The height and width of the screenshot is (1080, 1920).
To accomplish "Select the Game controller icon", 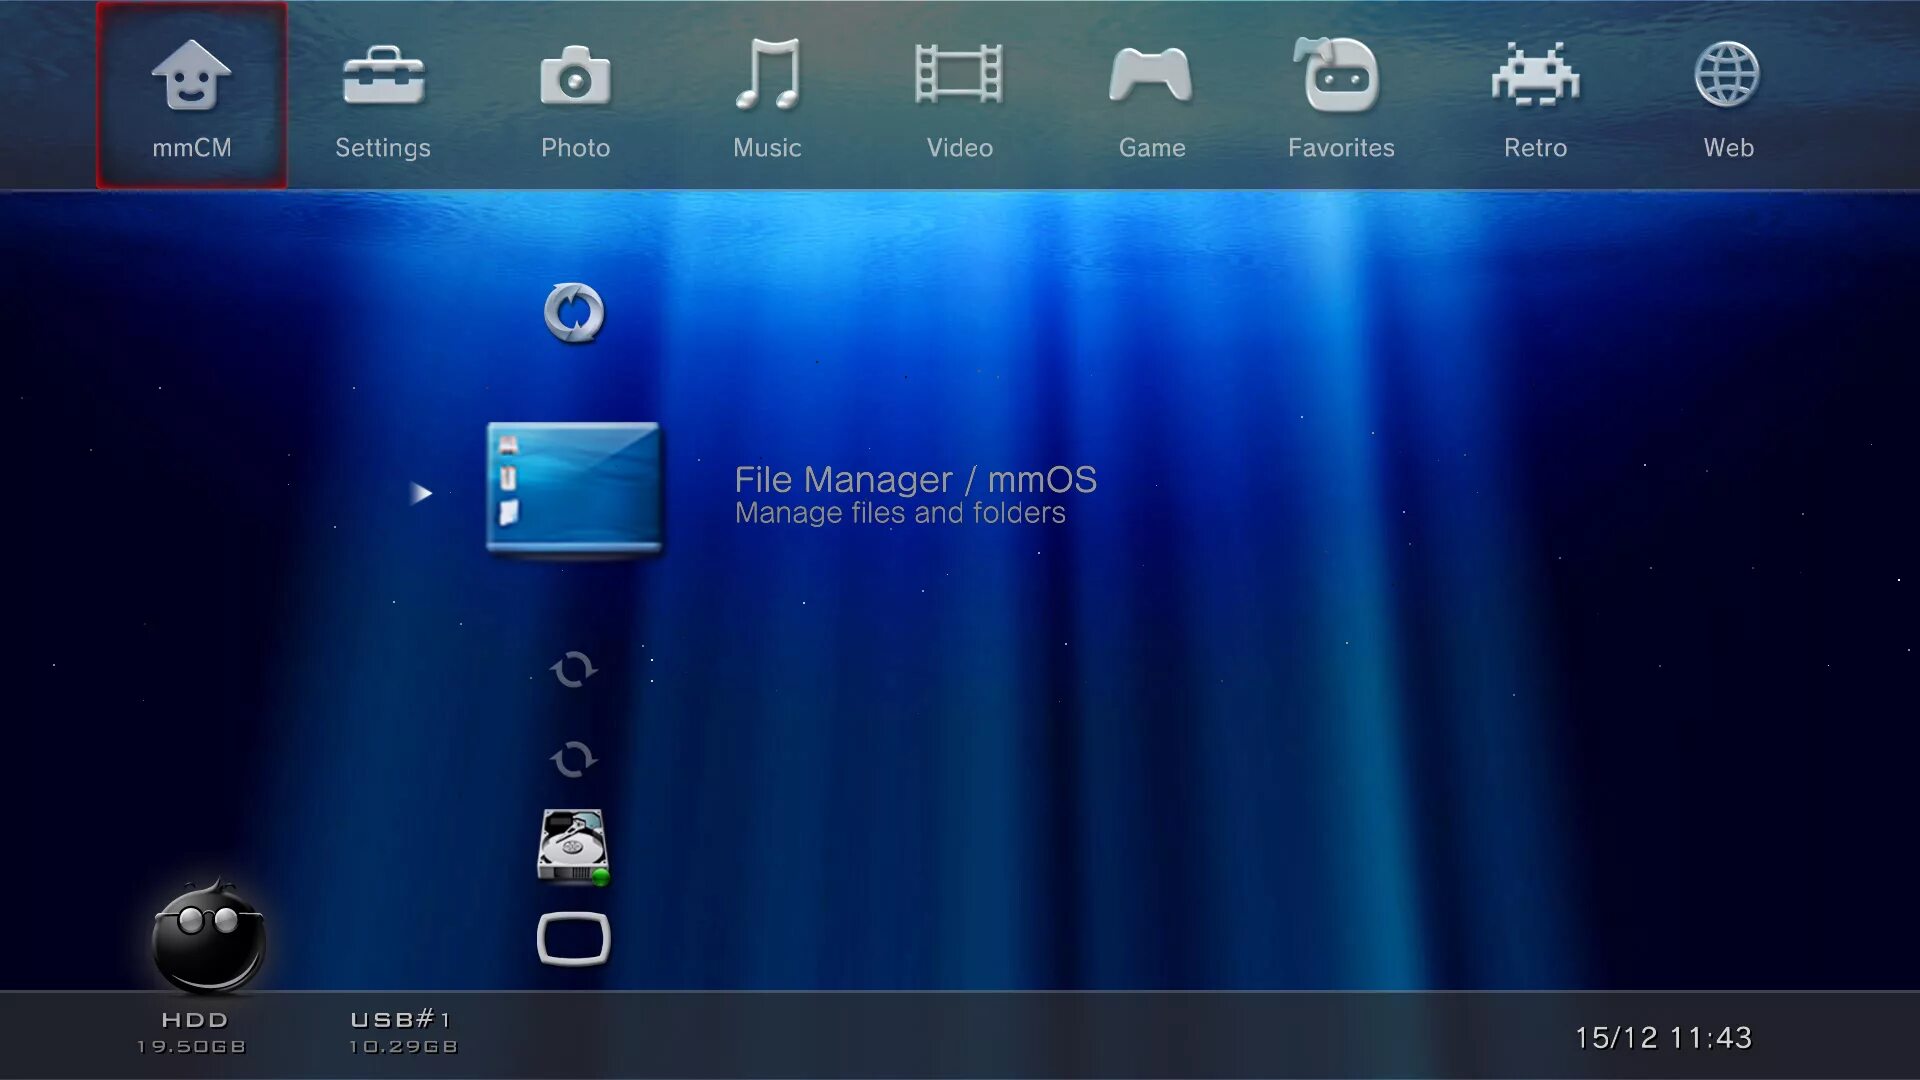I will [x=1151, y=76].
